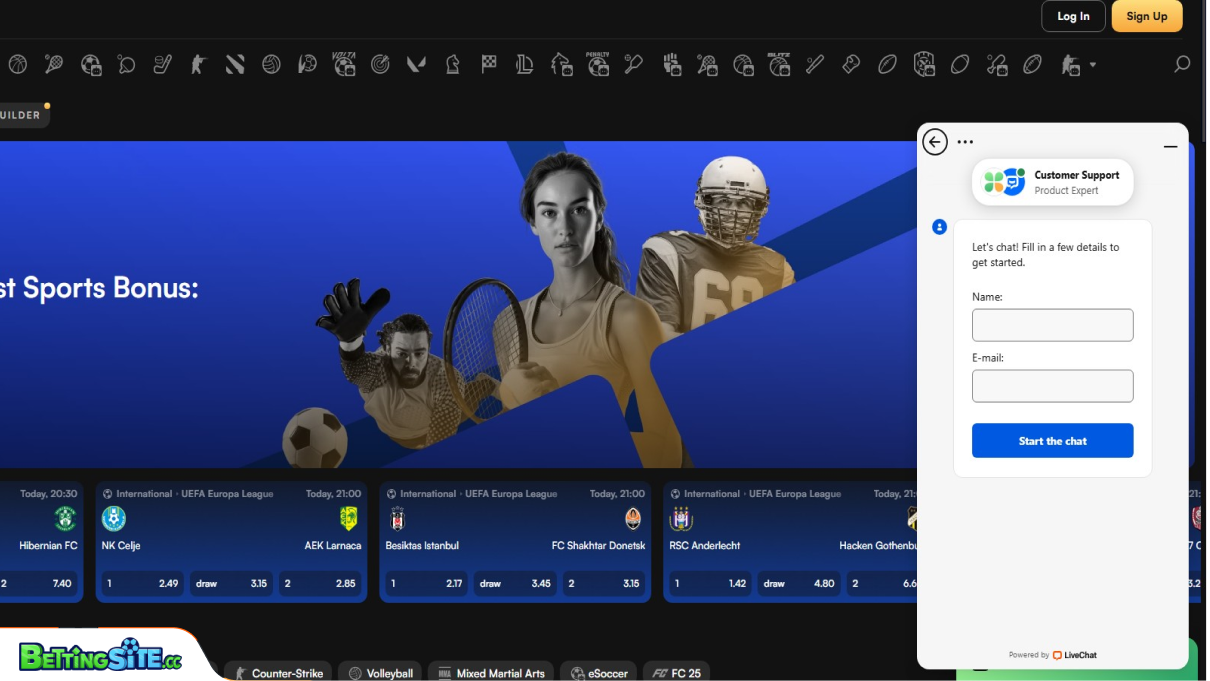Expand the rightmost sport icon dropdown arrow
The width and height of the screenshot is (1210, 681).
click(1092, 65)
